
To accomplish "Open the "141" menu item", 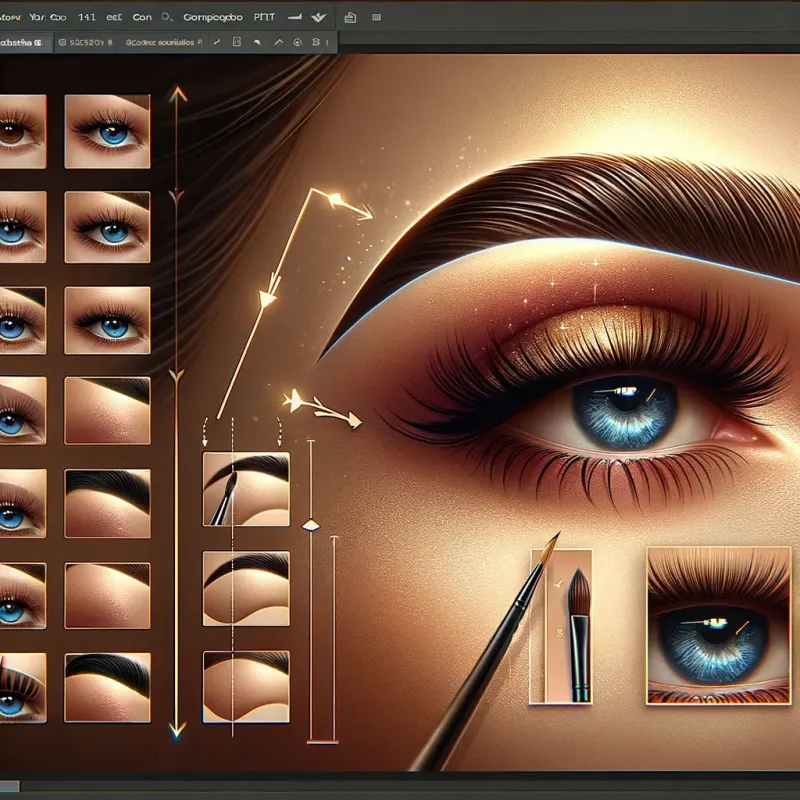I will [87, 17].
